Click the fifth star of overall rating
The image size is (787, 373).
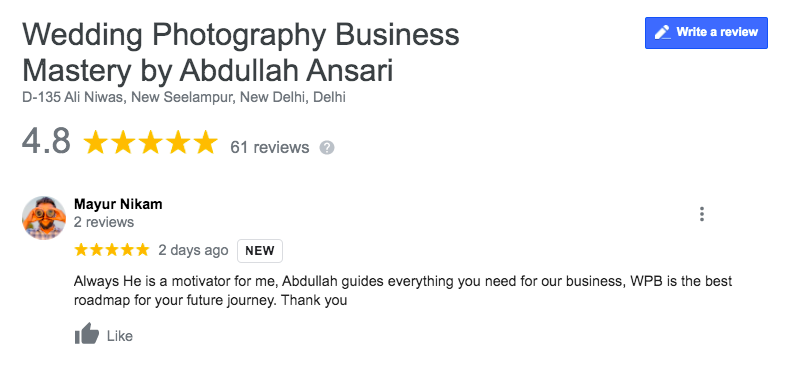(x=205, y=143)
